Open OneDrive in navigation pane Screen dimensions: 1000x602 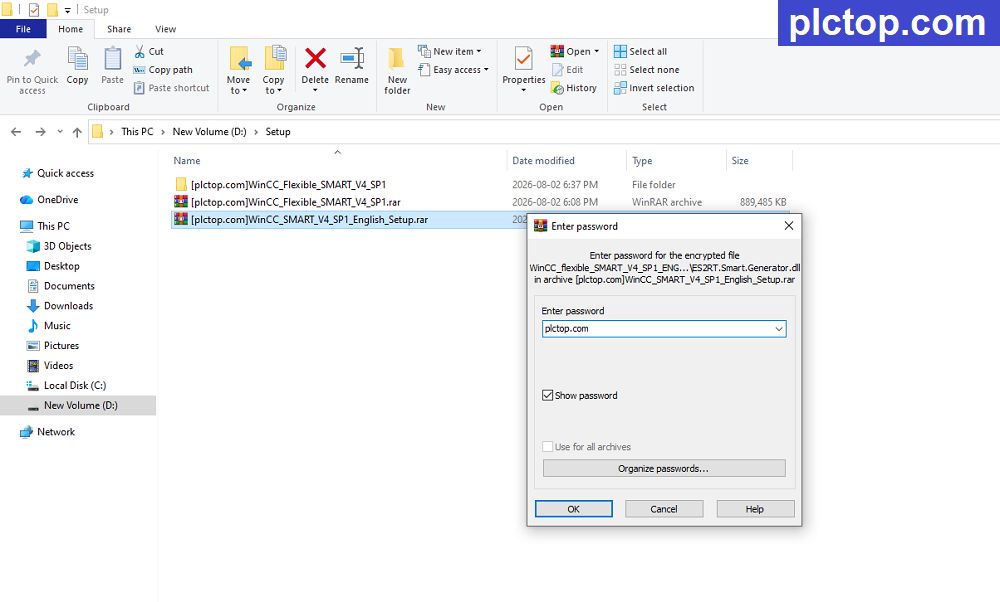[50, 200]
